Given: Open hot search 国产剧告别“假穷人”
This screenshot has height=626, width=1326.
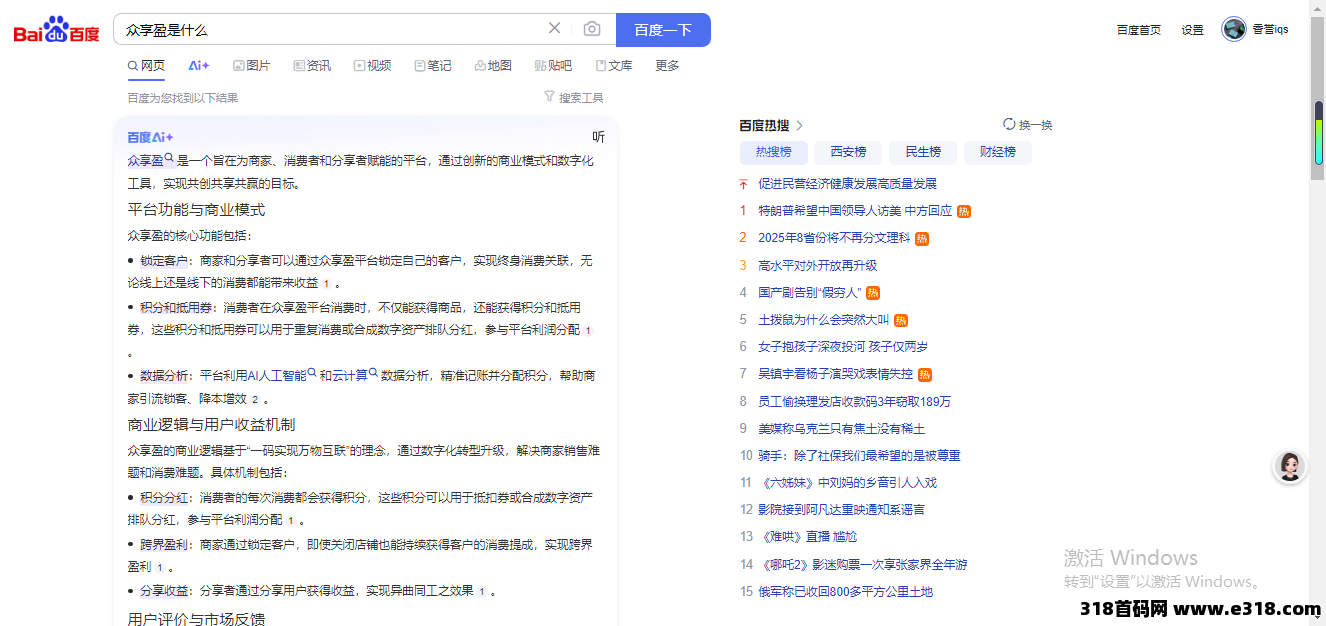Looking at the screenshot, I should click(809, 293).
